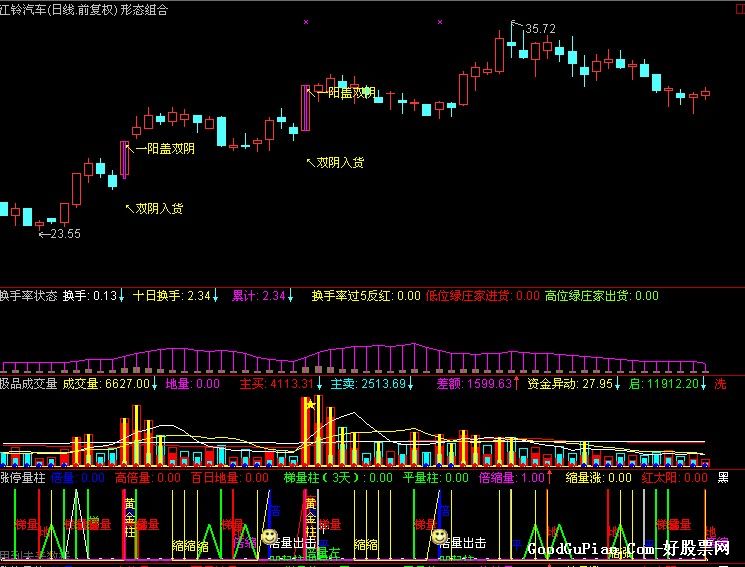
Task: Click the 高位绿庄家出货: 0.00 label
Action: (x=602, y=296)
